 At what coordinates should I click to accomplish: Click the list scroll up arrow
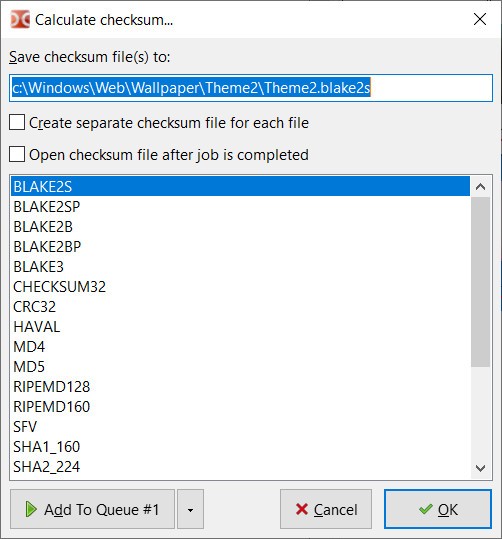click(480, 187)
